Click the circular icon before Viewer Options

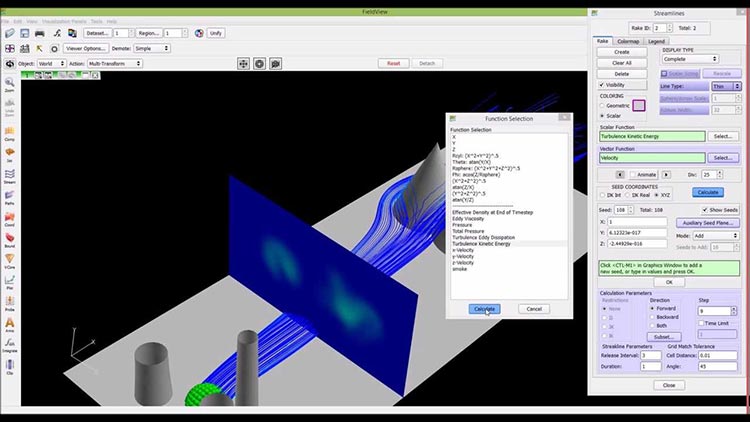tap(55, 48)
